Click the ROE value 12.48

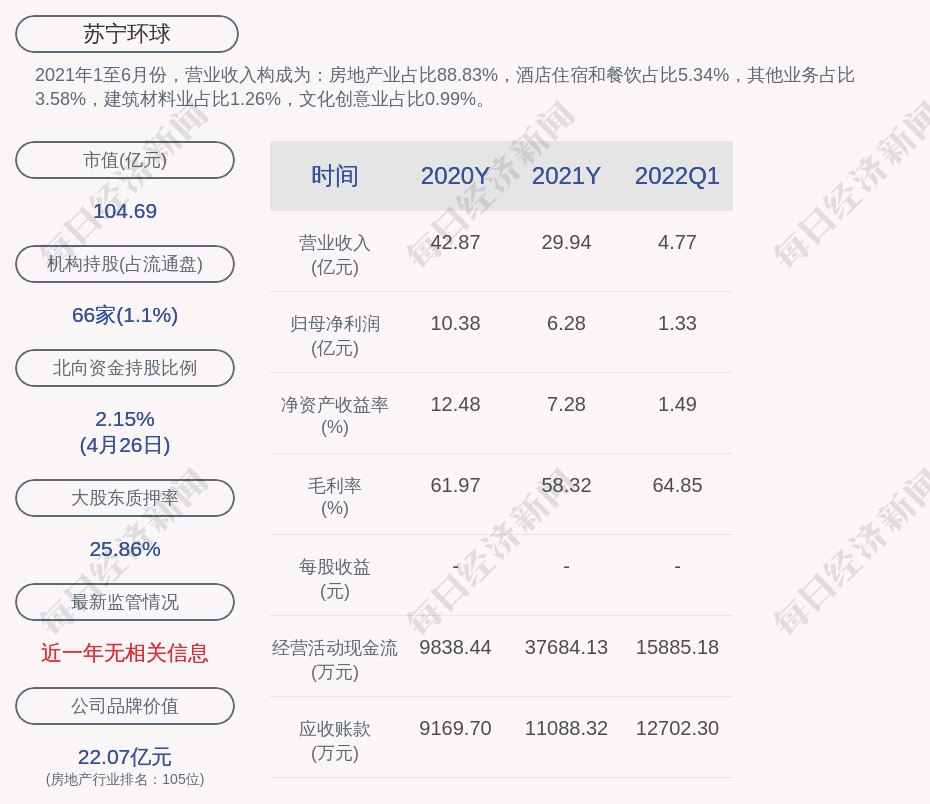click(x=456, y=404)
